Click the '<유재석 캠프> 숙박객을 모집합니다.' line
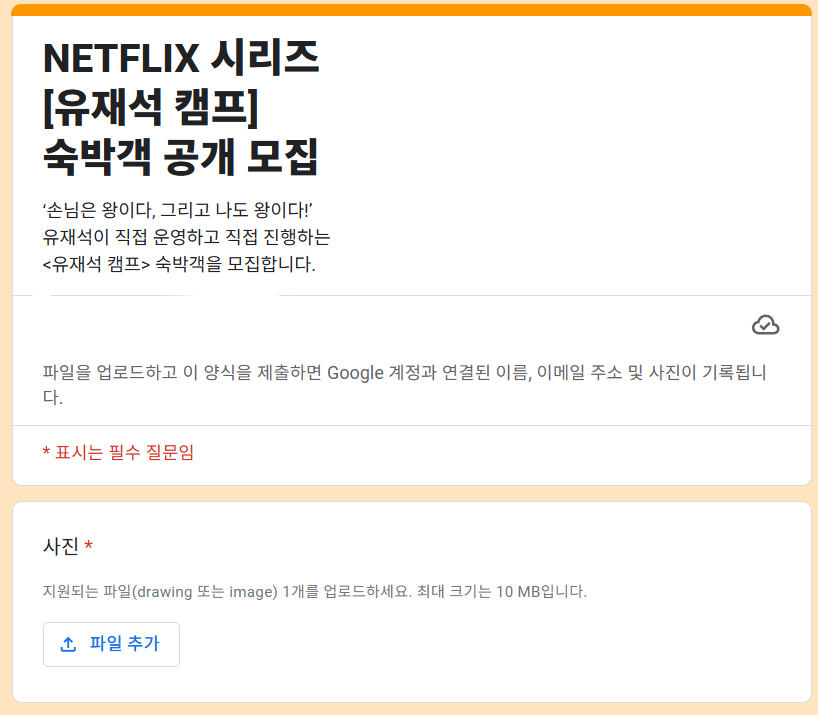The width and height of the screenshot is (818, 715). pos(179,264)
